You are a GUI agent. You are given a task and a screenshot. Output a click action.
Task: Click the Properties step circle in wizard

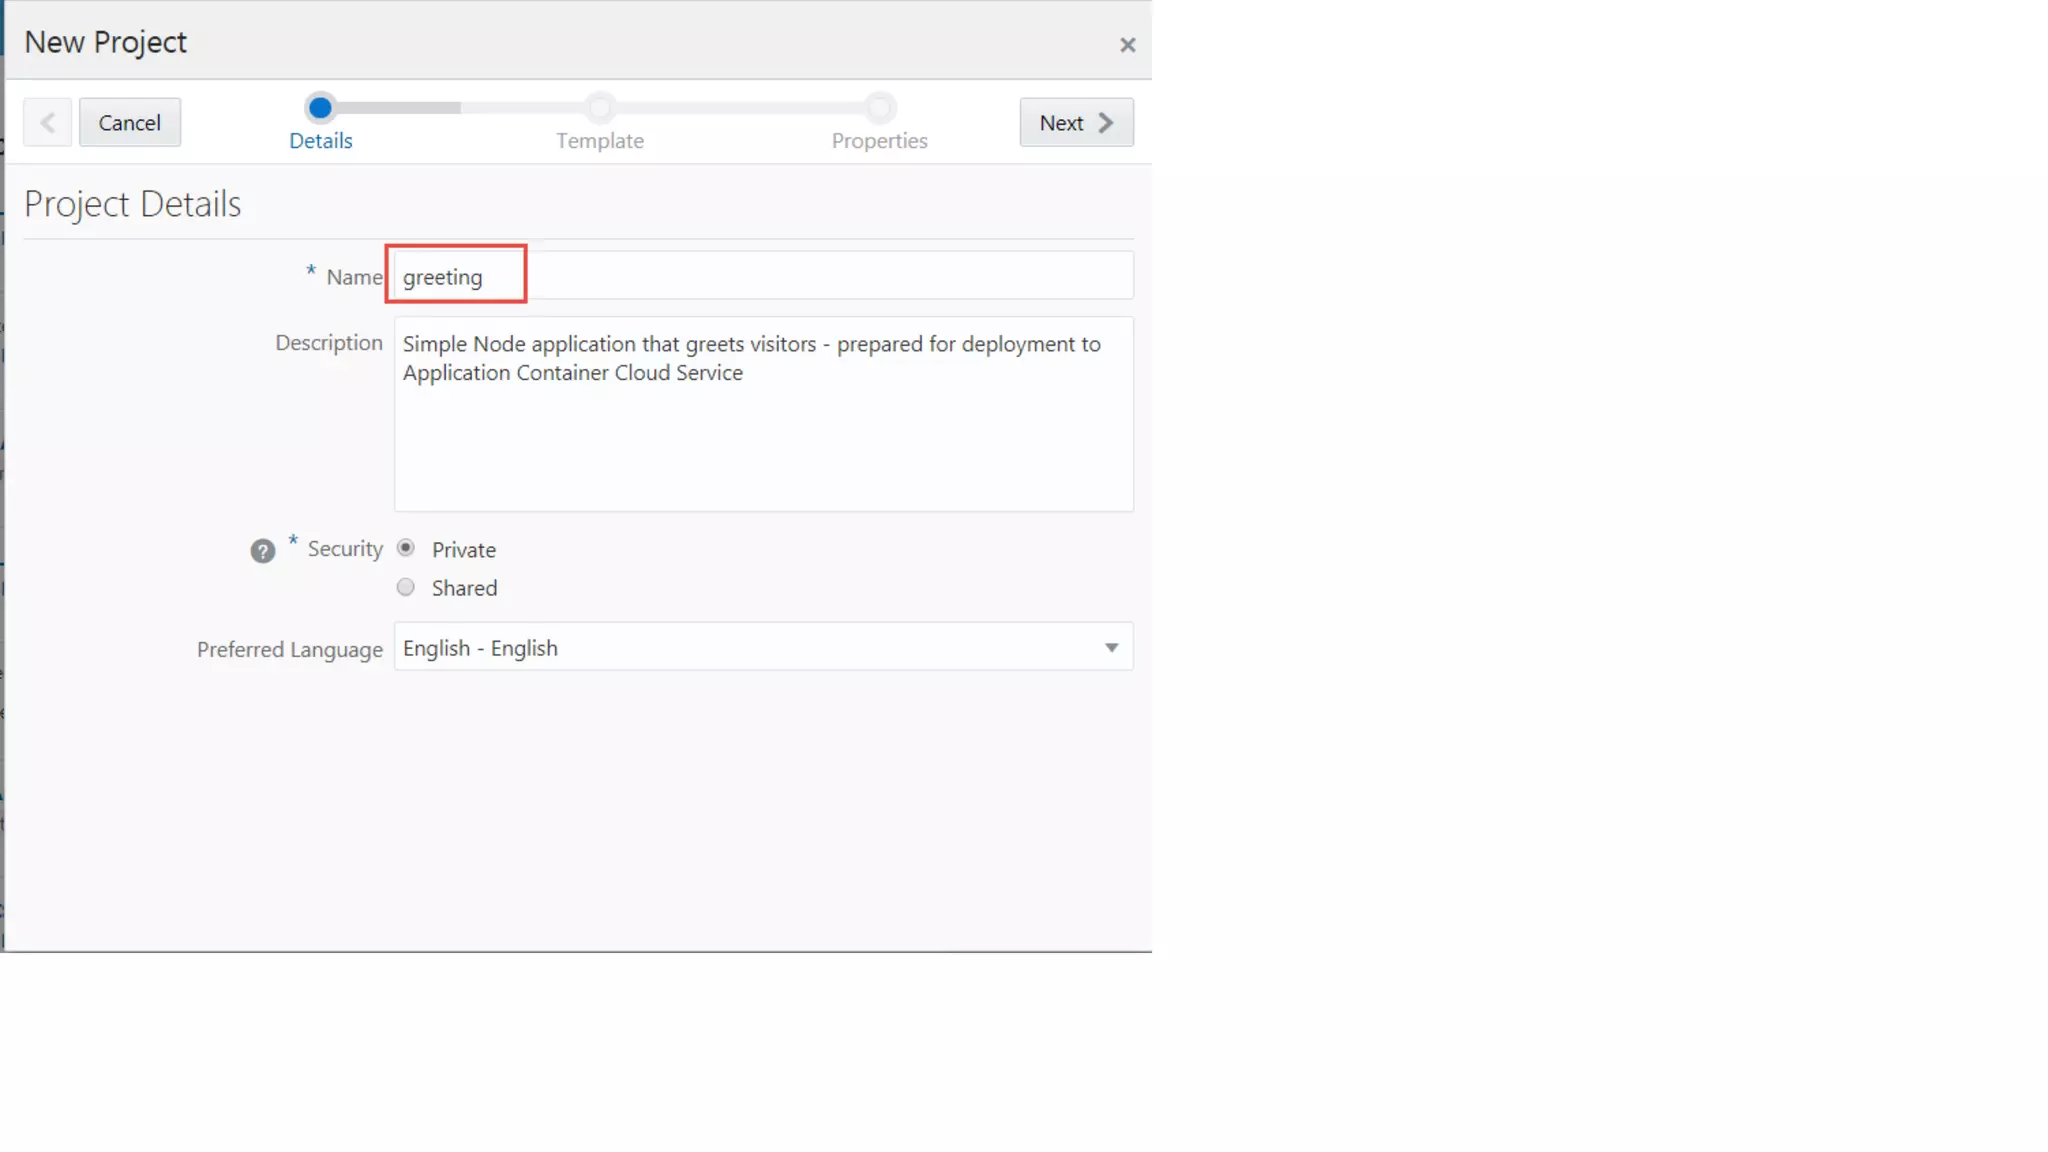(880, 107)
